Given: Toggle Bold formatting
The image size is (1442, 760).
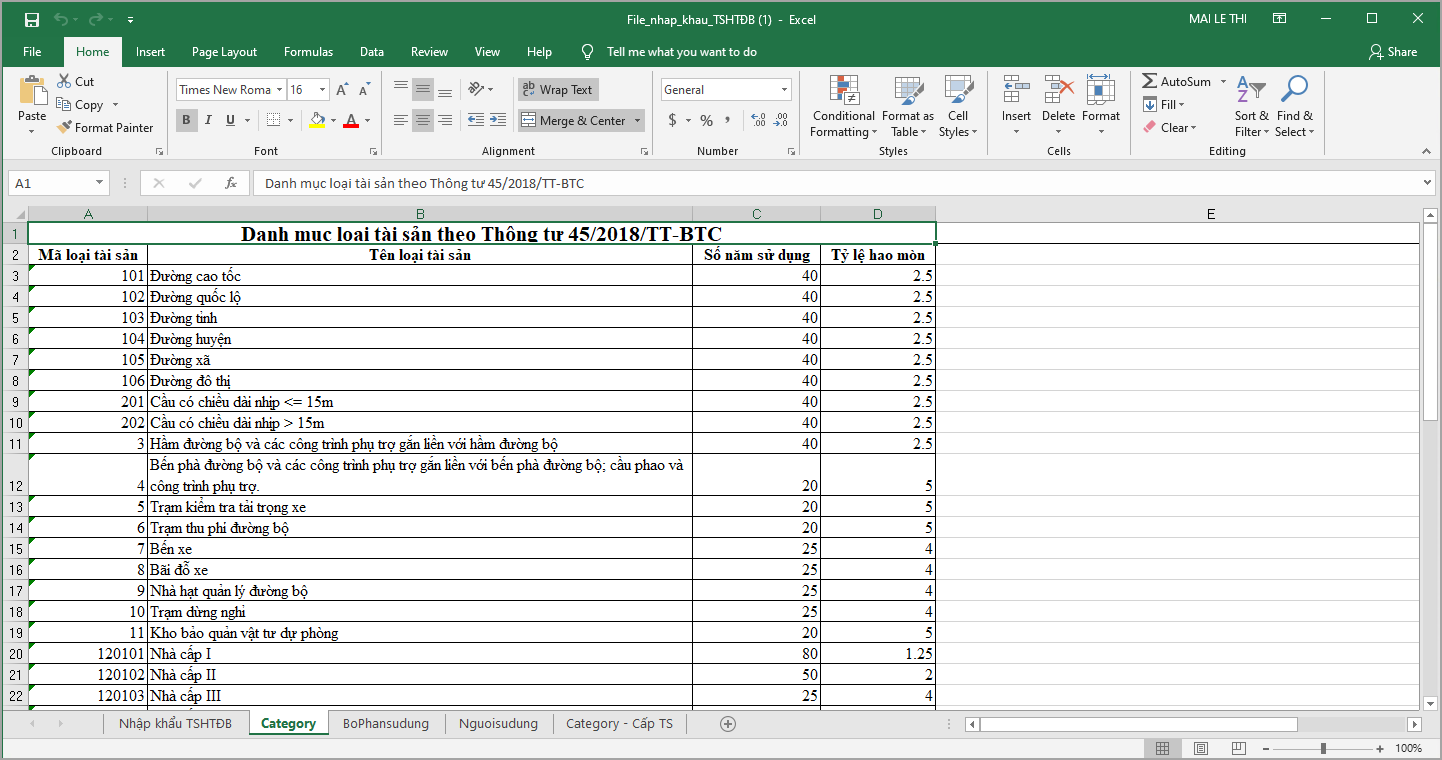Looking at the screenshot, I should [186, 120].
